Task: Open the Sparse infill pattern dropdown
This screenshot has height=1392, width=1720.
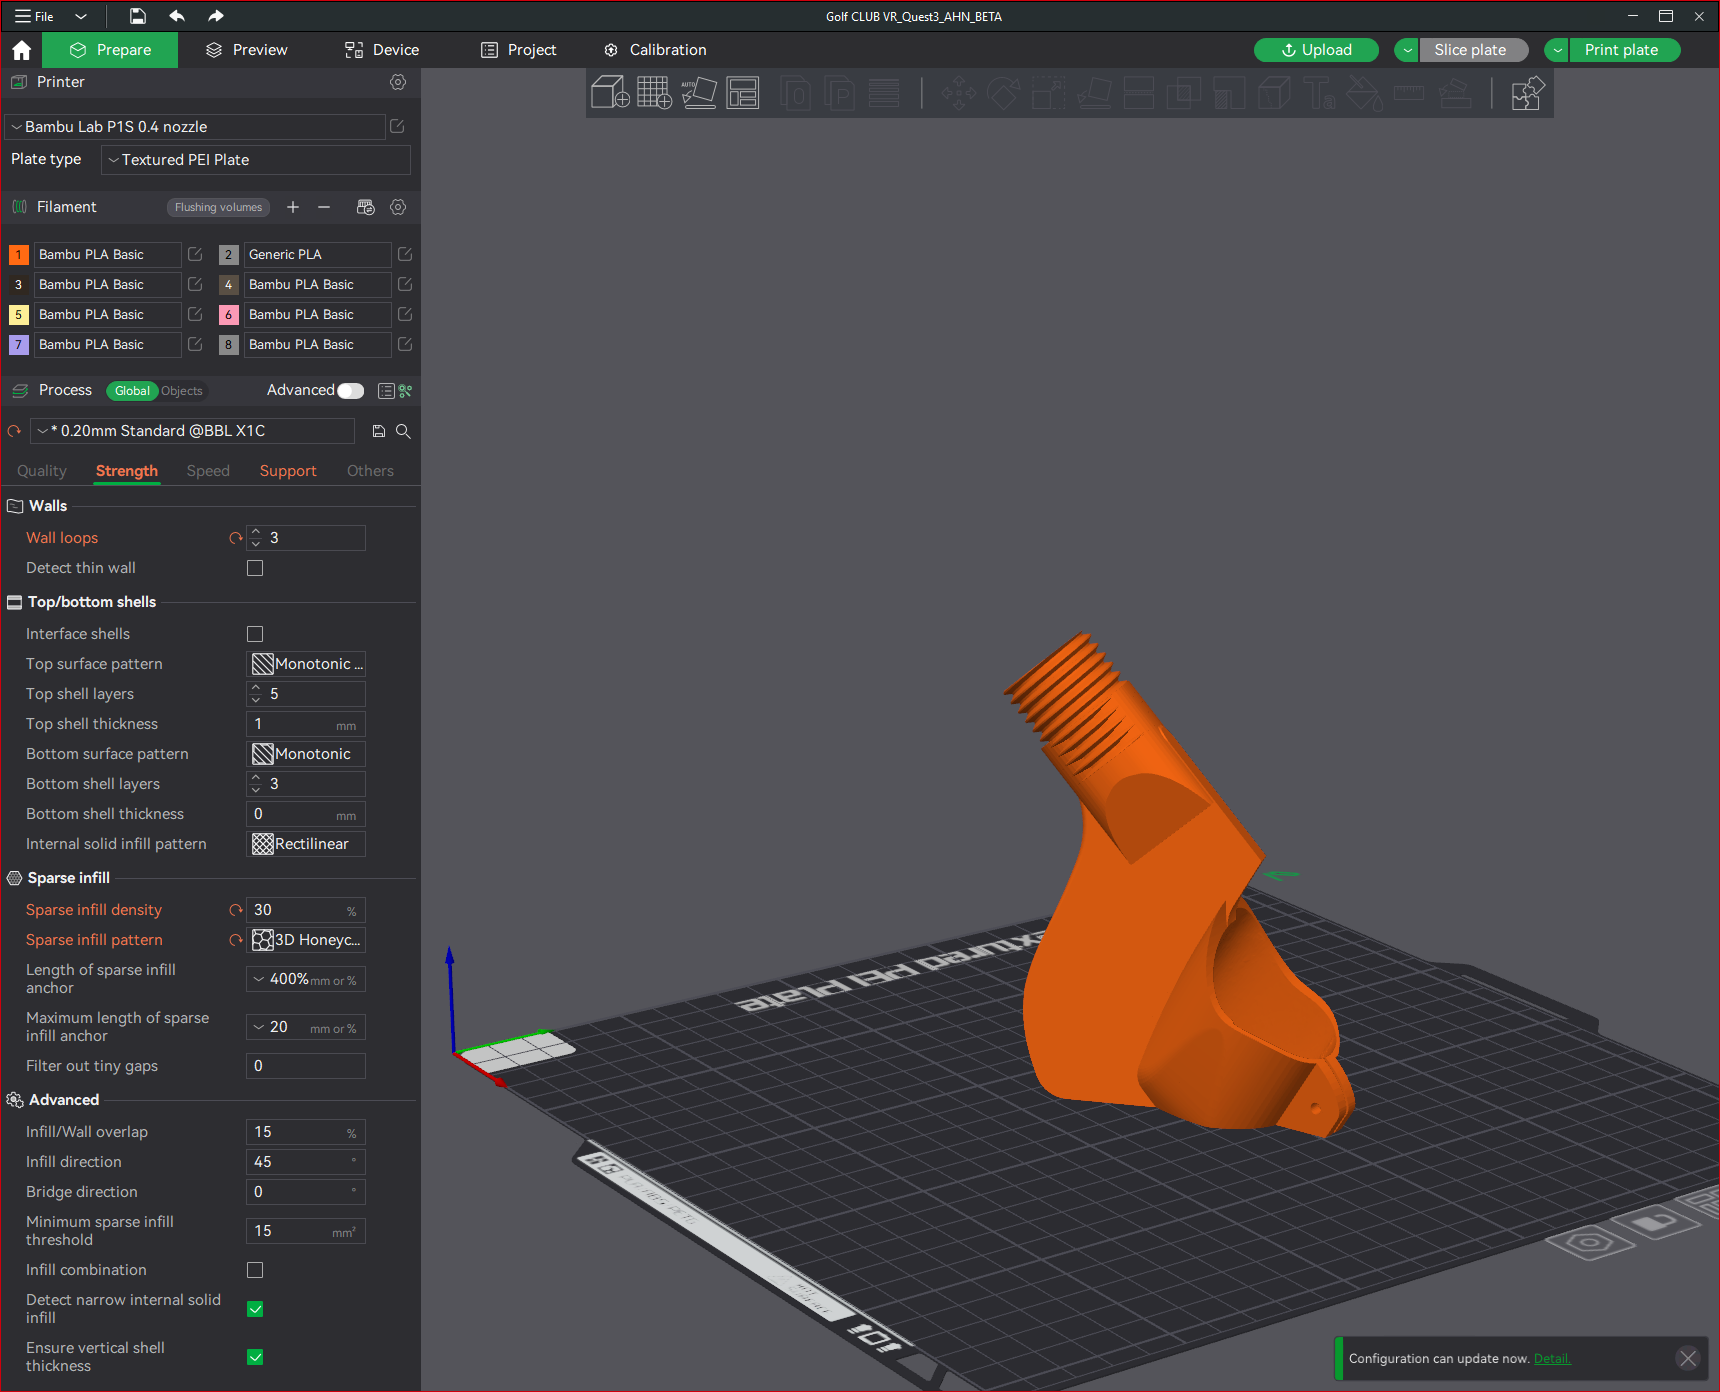Action: coord(306,940)
